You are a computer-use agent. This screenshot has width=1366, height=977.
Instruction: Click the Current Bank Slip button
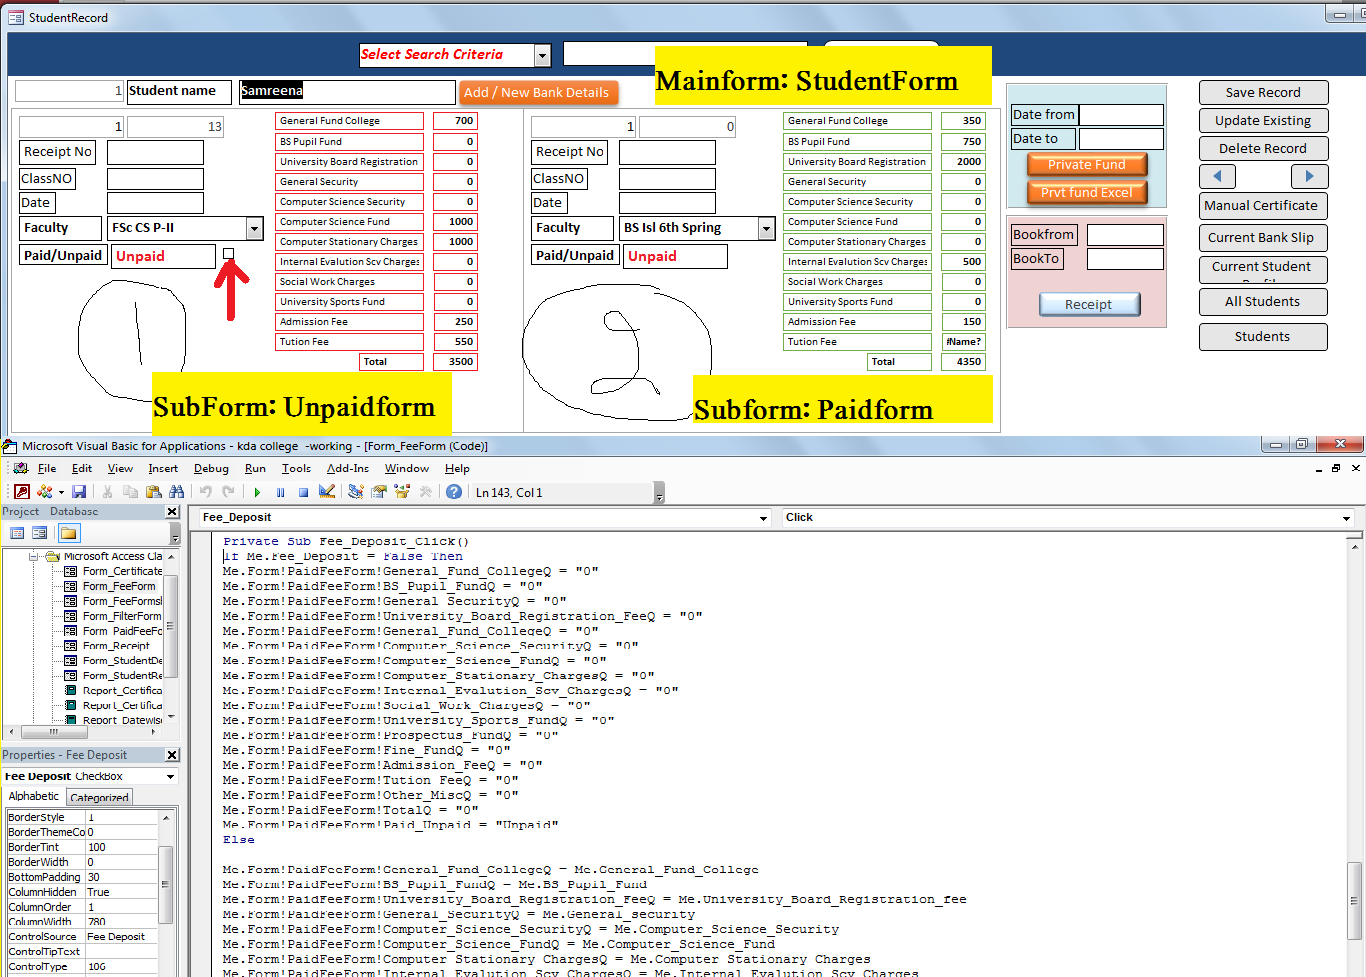(1263, 238)
